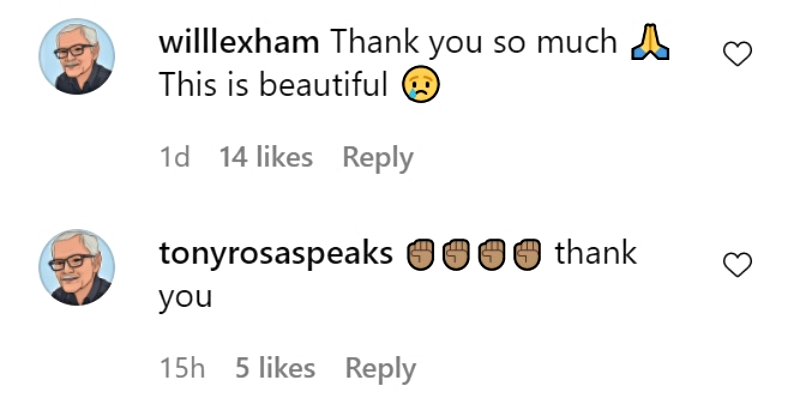The height and width of the screenshot is (398, 800).
Task: Click the text "Thank you so much"
Action: pos(476,43)
